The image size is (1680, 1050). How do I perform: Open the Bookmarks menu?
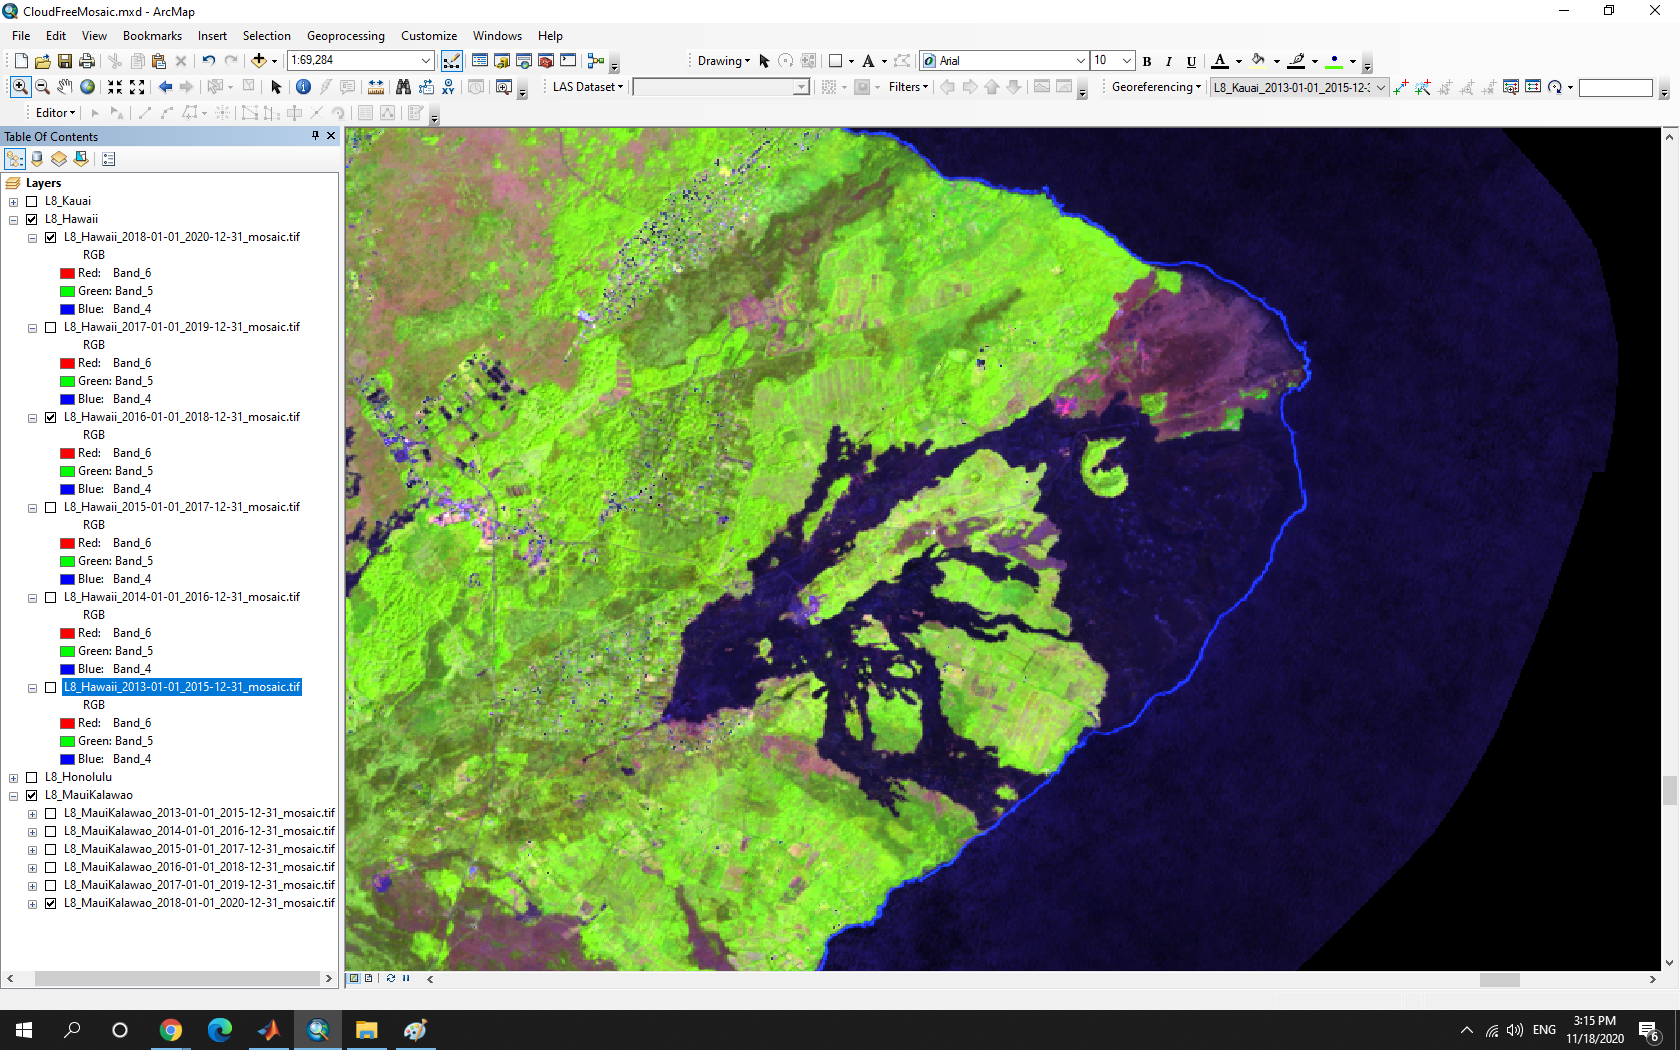tap(152, 36)
